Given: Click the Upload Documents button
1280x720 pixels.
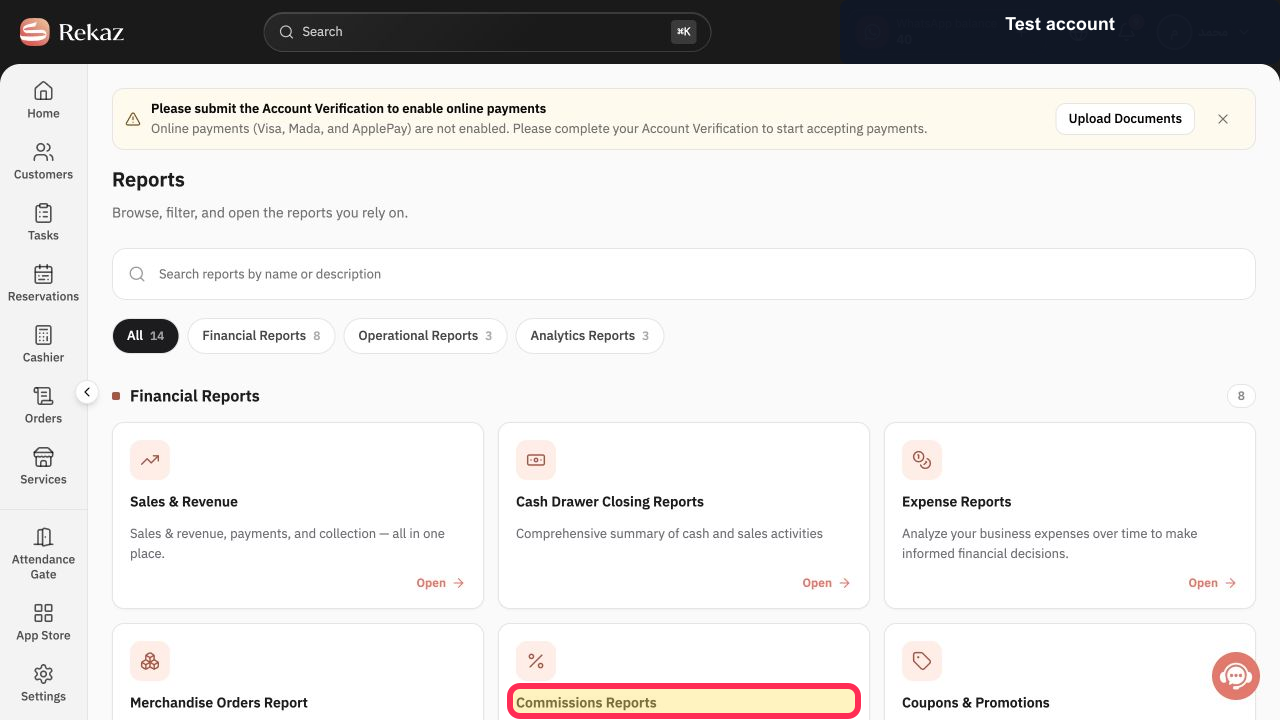Looking at the screenshot, I should [1125, 119].
